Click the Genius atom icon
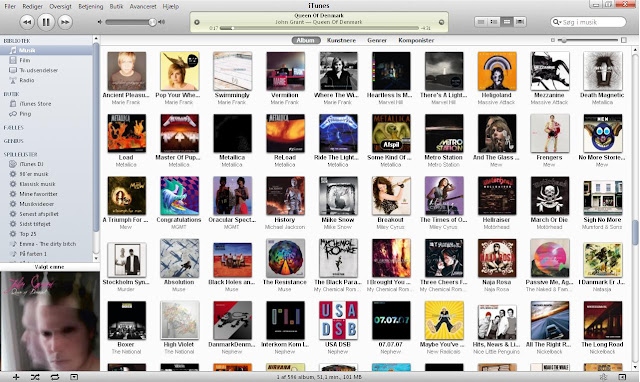 pyautogui.click(x=603, y=377)
